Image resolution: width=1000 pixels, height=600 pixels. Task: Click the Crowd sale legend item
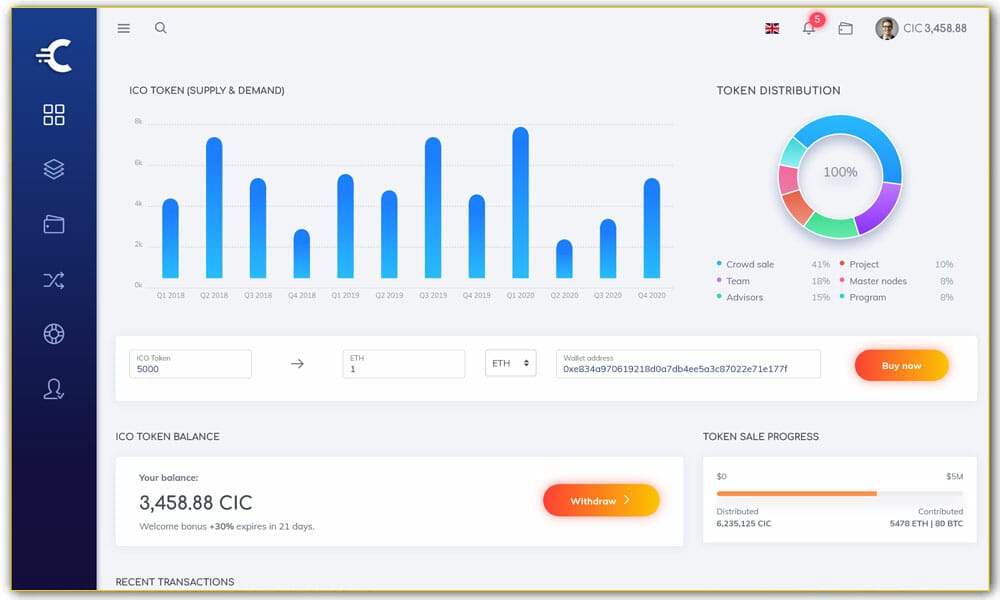click(750, 264)
